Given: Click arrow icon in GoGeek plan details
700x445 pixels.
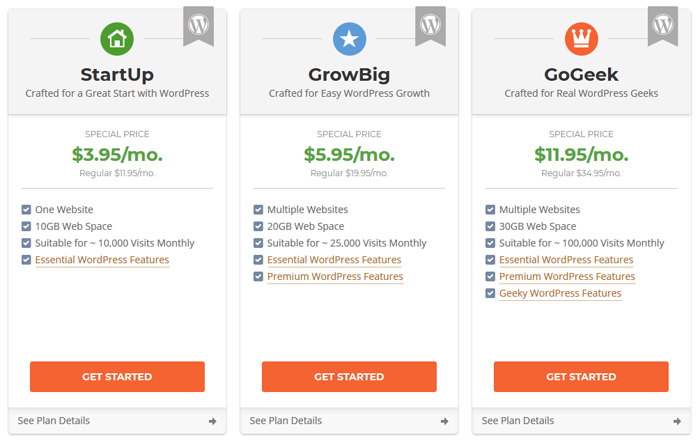Looking at the screenshot, I should (677, 421).
